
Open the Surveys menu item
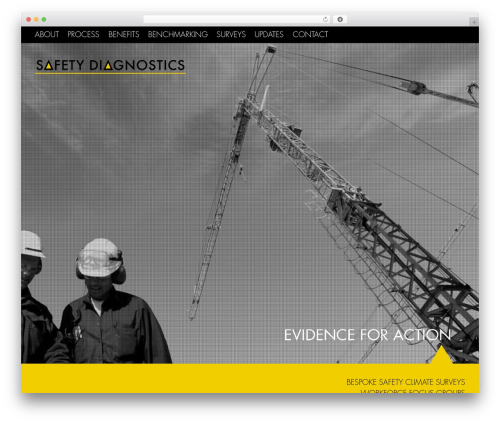click(x=231, y=34)
